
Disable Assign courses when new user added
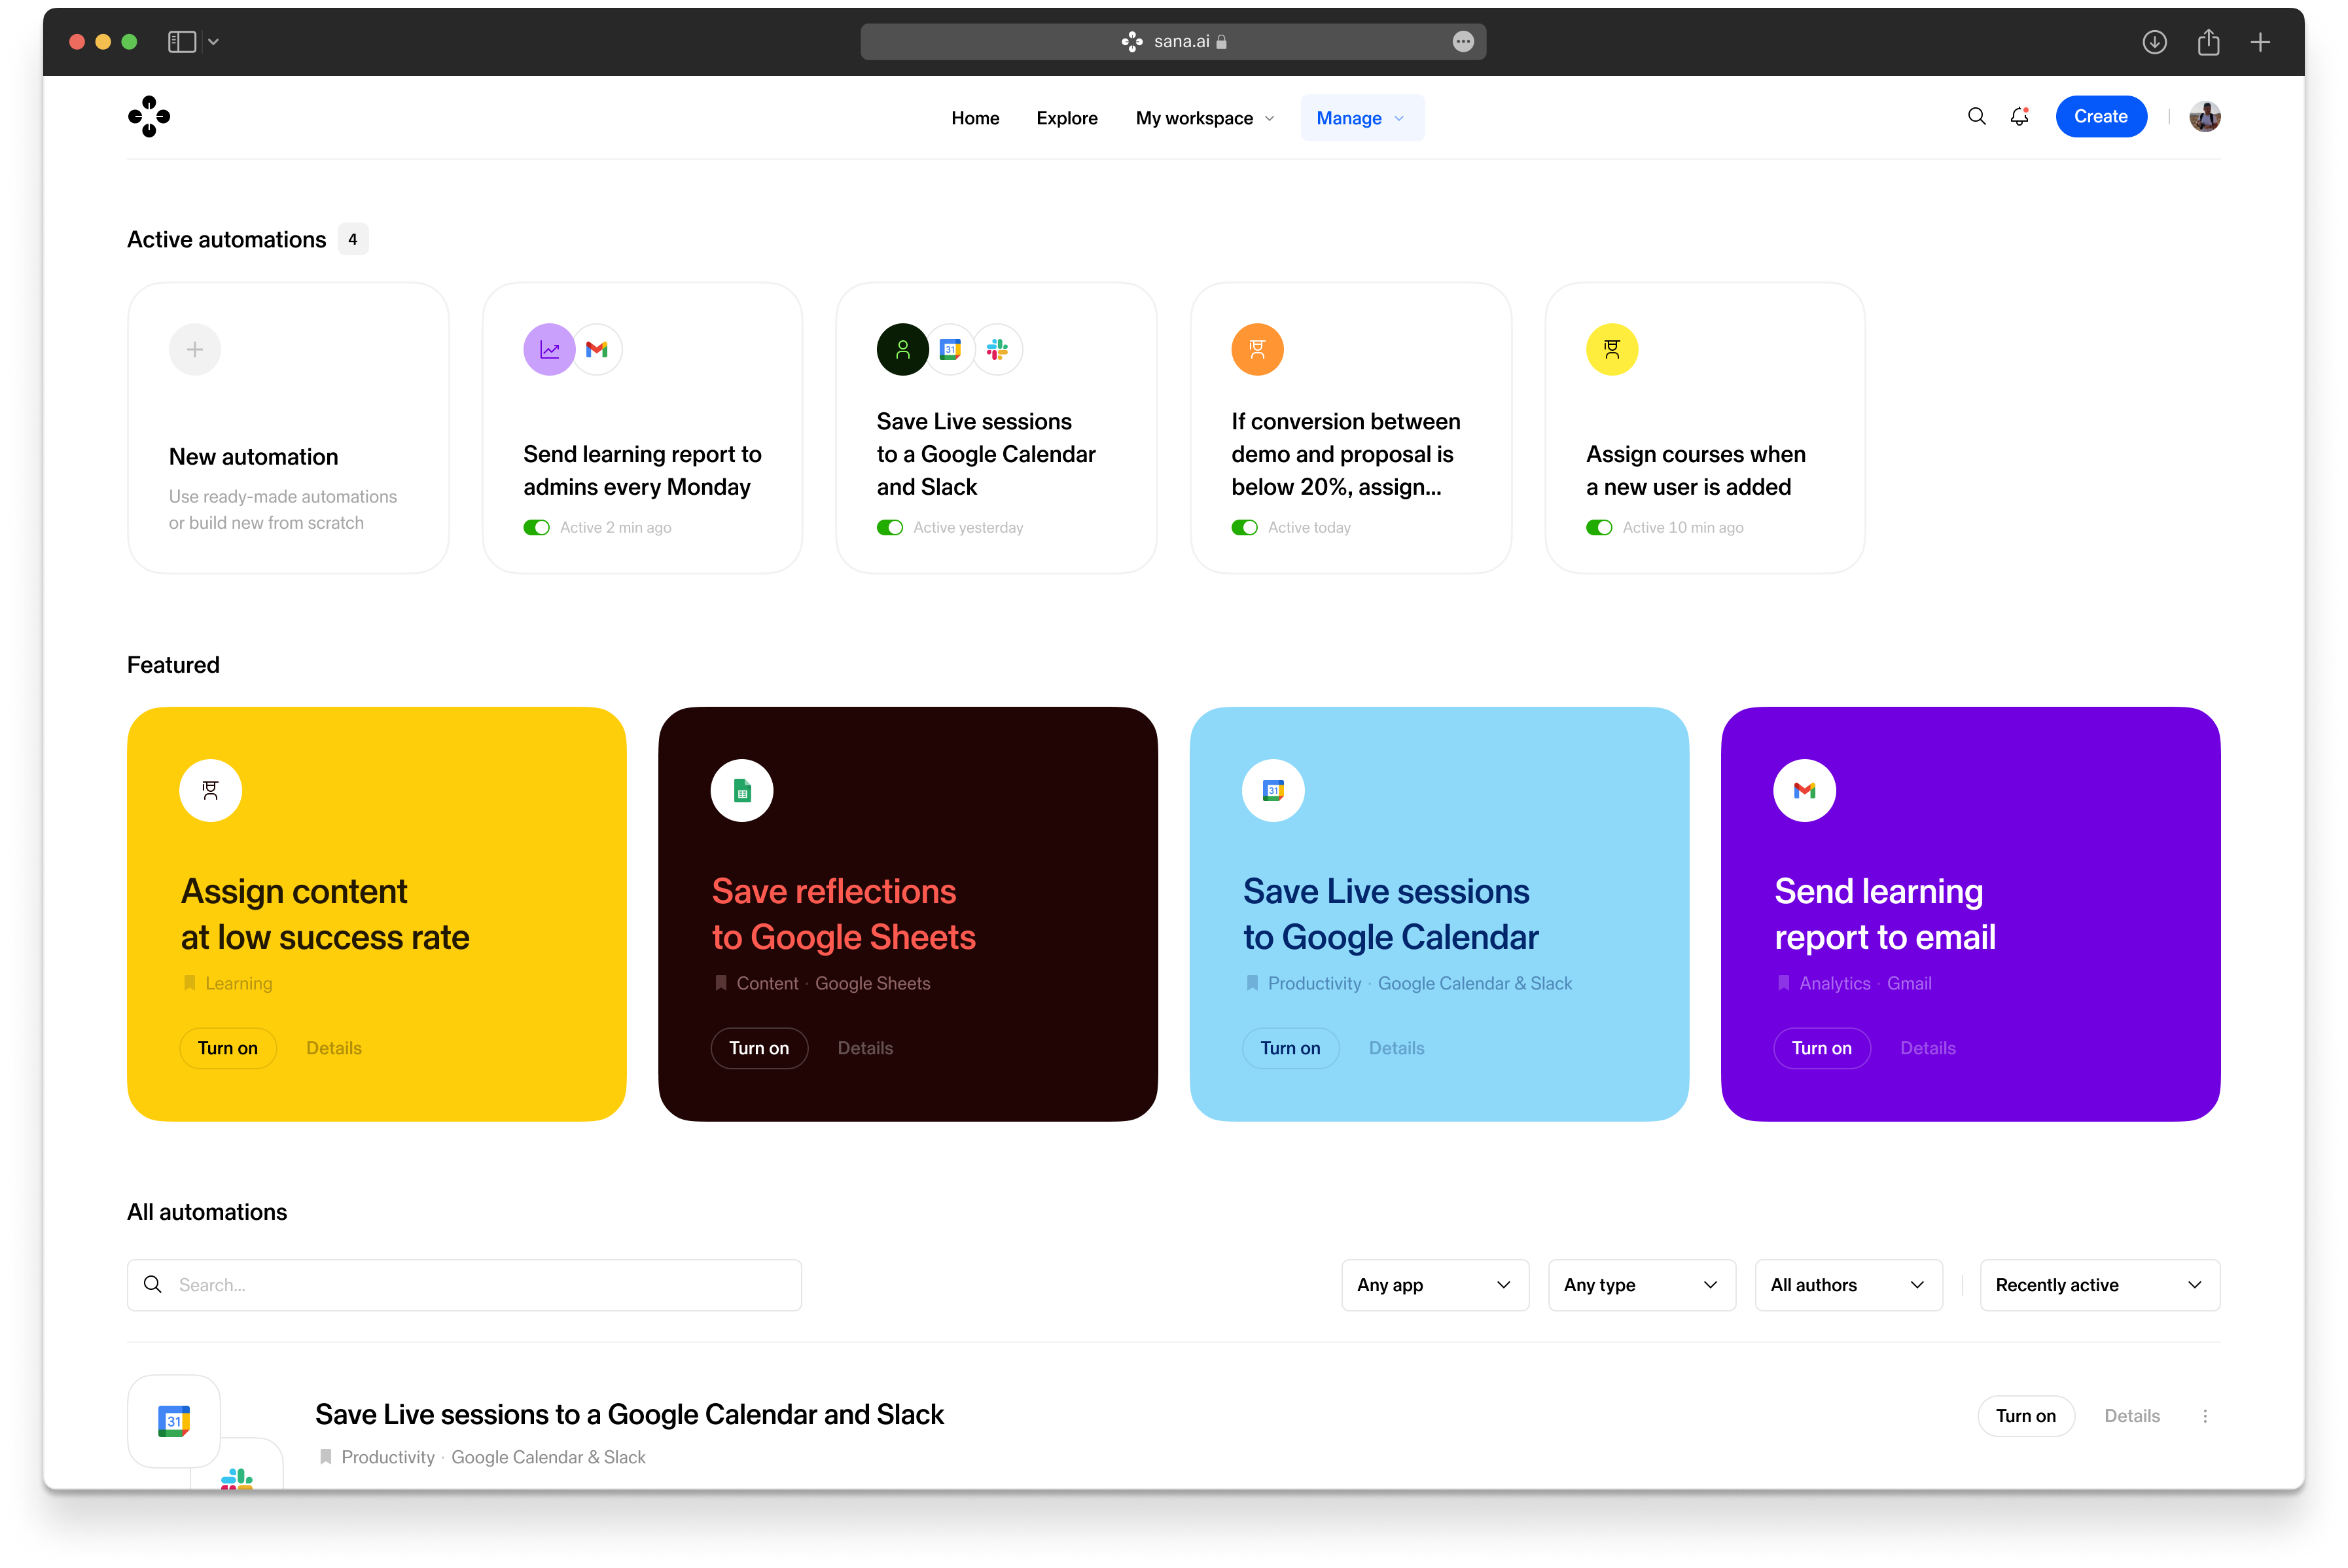point(1599,528)
